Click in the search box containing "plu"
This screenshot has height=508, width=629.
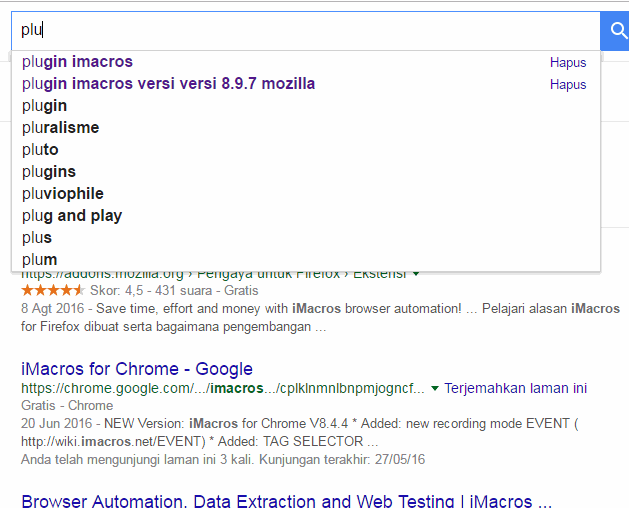click(306, 31)
